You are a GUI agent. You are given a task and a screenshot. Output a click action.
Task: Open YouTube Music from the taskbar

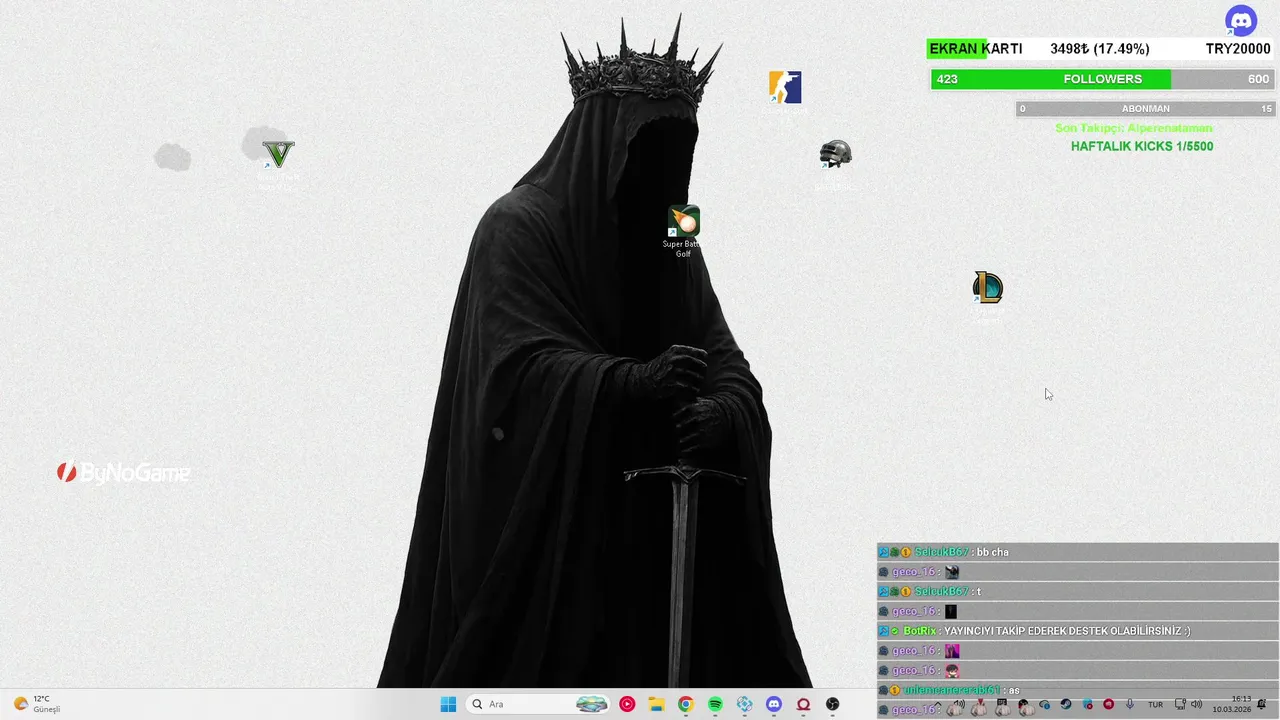coord(627,704)
